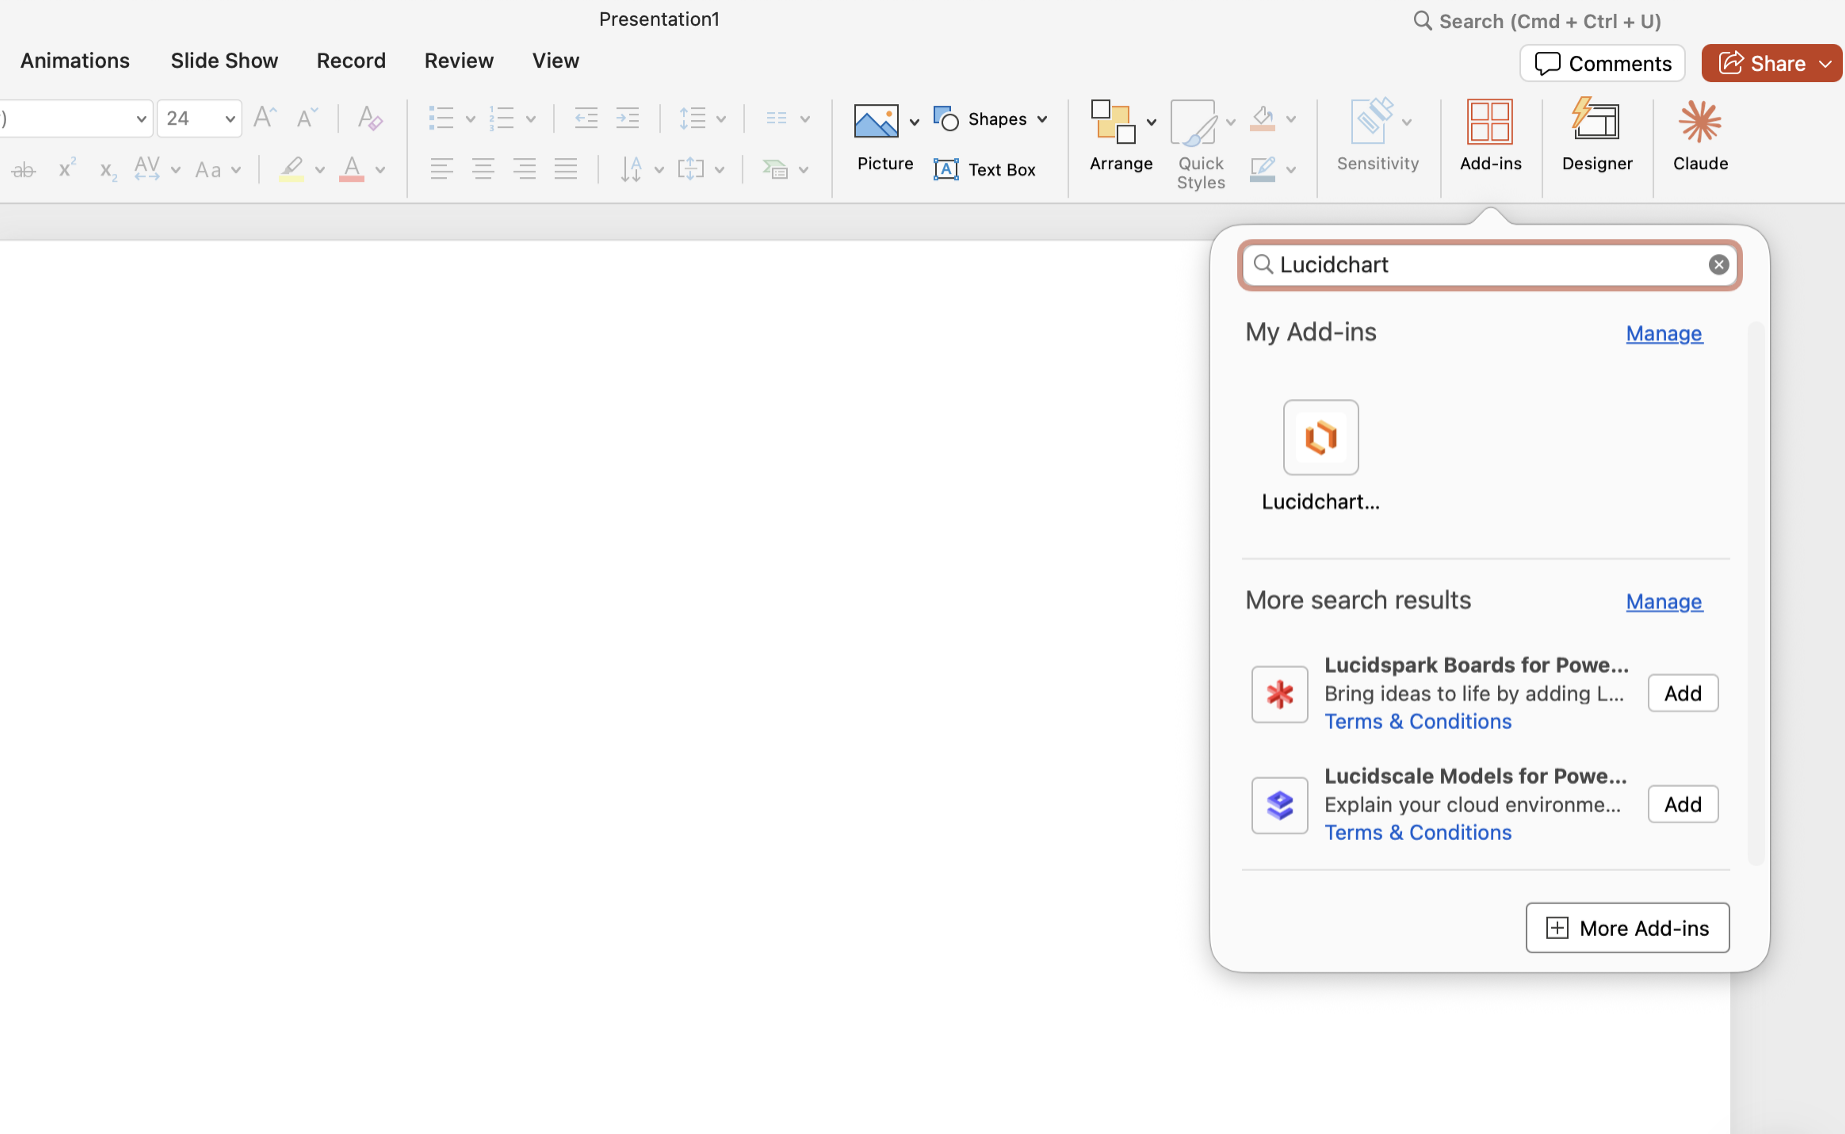The image size is (1845, 1134).
Task: Convert to SmartArt icon
Action: [785, 170]
